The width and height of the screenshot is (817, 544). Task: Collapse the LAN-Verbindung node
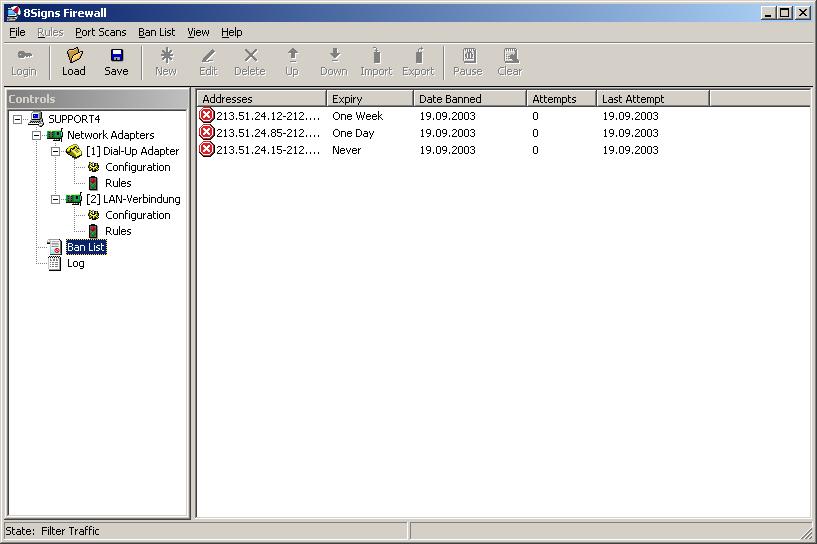(56, 199)
